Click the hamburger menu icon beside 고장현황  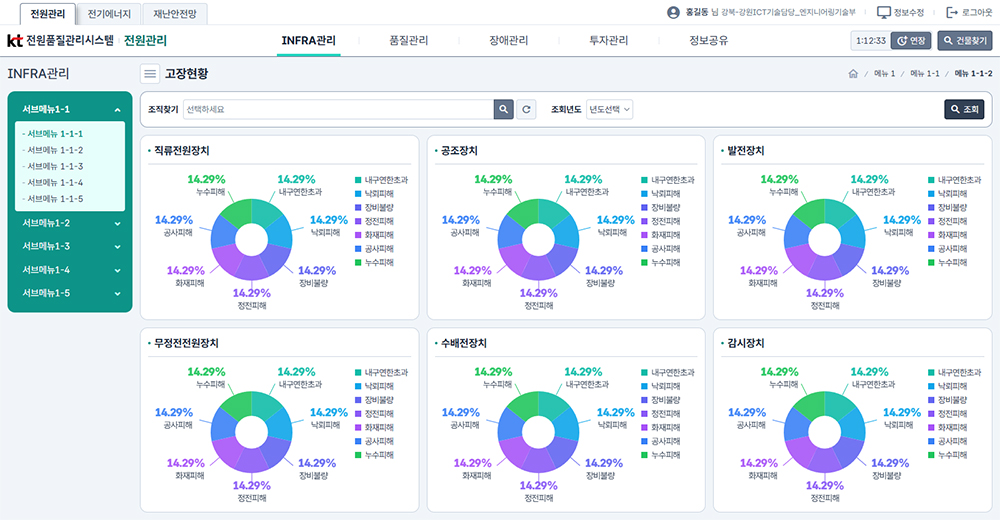(150, 73)
